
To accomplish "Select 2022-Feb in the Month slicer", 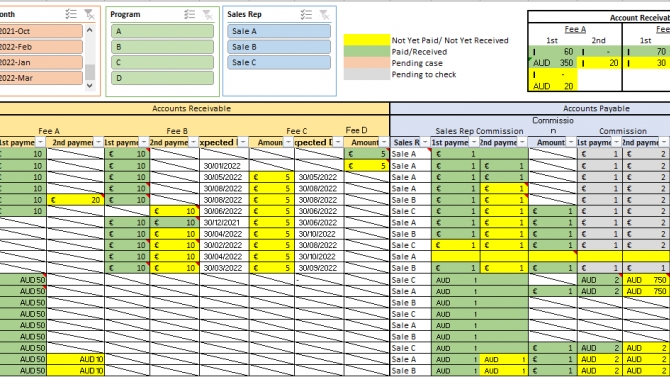I will (x=41, y=47).
